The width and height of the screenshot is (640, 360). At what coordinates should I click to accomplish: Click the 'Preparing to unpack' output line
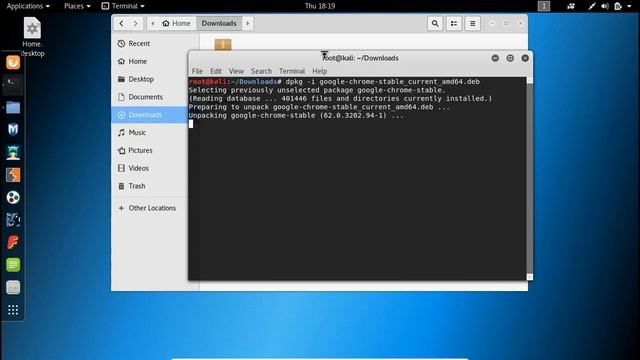pyautogui.click(x=319, y=107)
